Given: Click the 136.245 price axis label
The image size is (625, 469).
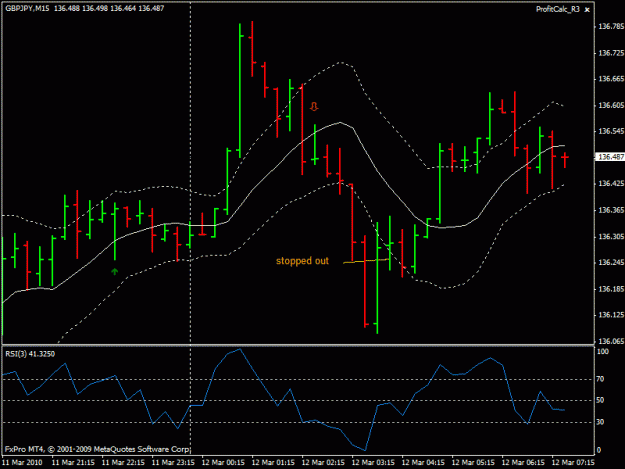Looking at the screenshot, I should (x=611, y=263).
